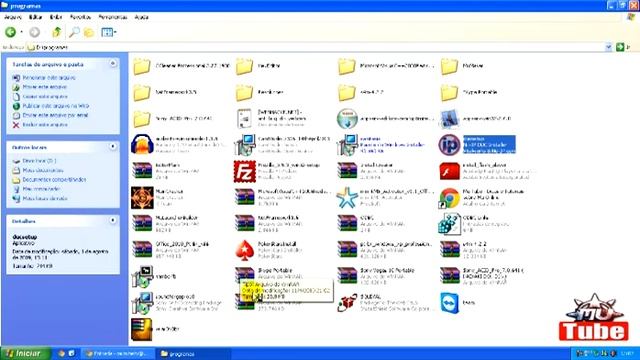Image resolution: width=640 pixels, height=360 pixels.
Task: Select the red gift box installer icon
Action: pyautogui.click(x=347, y=303)
